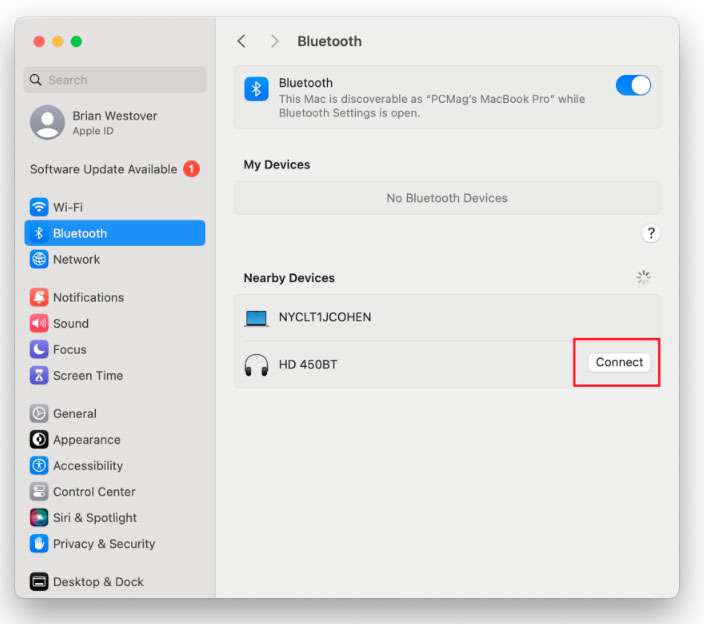
Task: Open the Focus settings label
Action: coord(70,349)
